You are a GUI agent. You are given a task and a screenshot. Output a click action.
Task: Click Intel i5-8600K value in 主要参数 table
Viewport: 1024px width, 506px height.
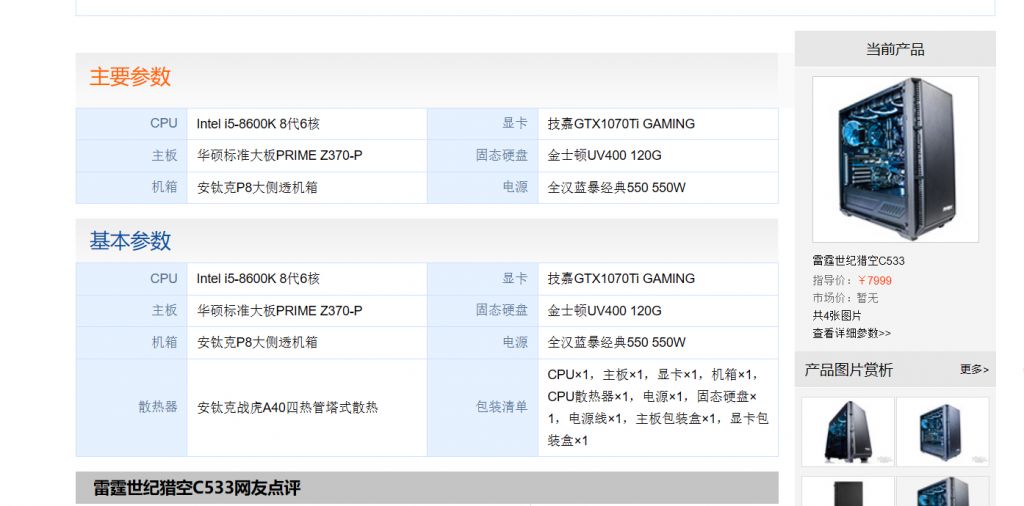tap(258, 123)
